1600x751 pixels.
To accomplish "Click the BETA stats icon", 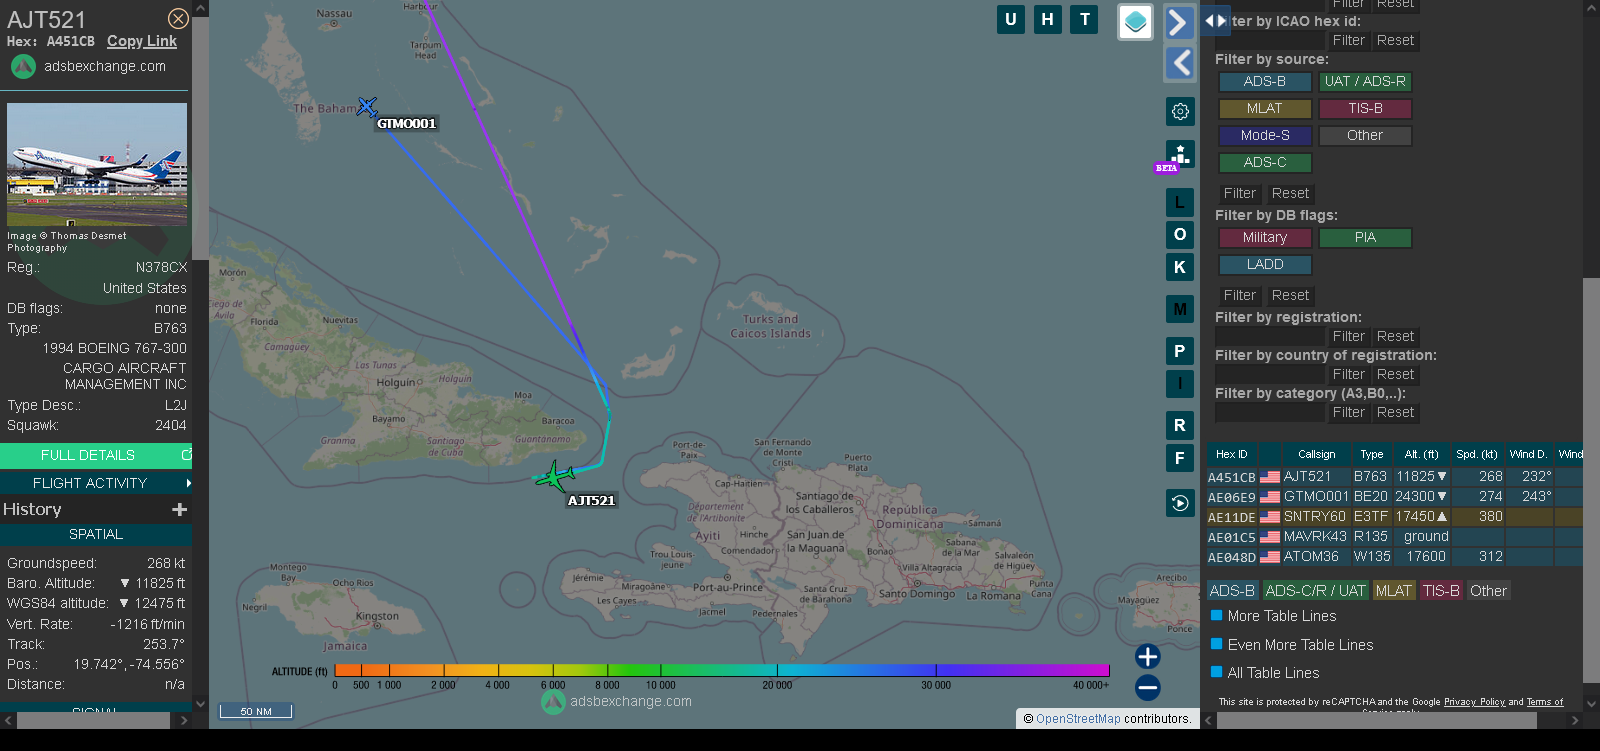I will pyautogui.click(x=1178, y=156).
